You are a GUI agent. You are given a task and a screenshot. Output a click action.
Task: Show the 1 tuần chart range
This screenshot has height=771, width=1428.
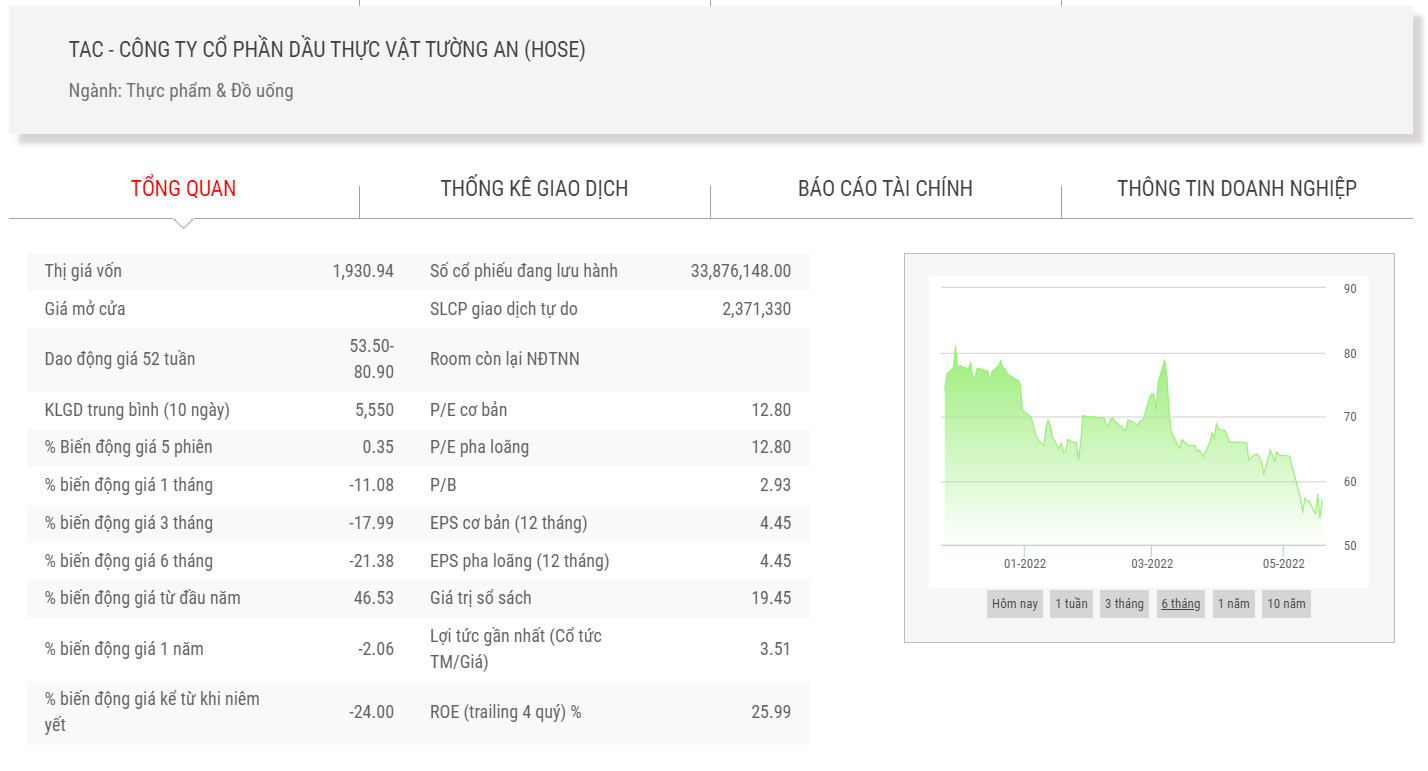coord(1071,604)
